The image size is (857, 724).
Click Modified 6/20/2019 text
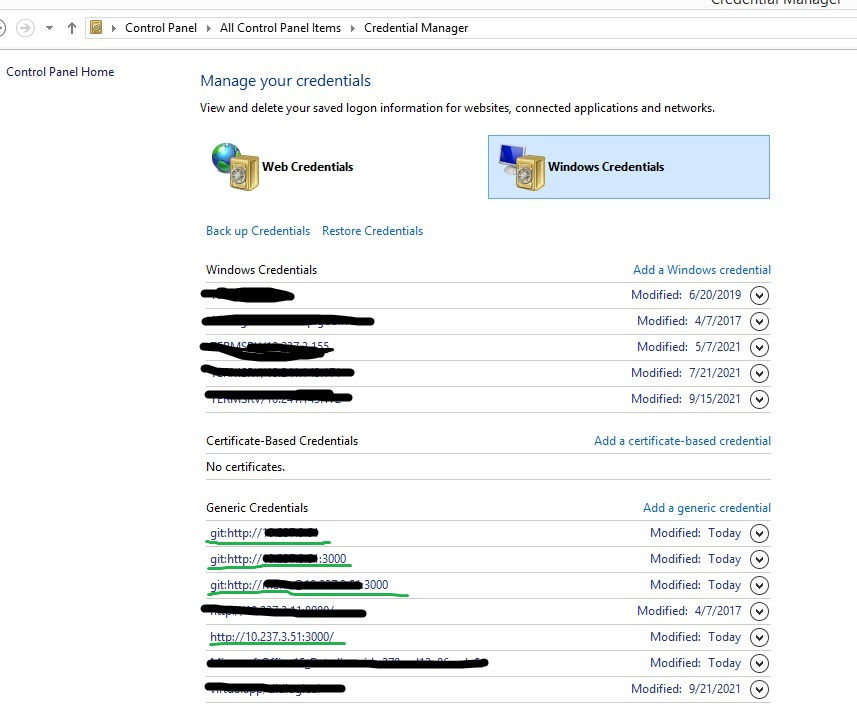point(686,295)
